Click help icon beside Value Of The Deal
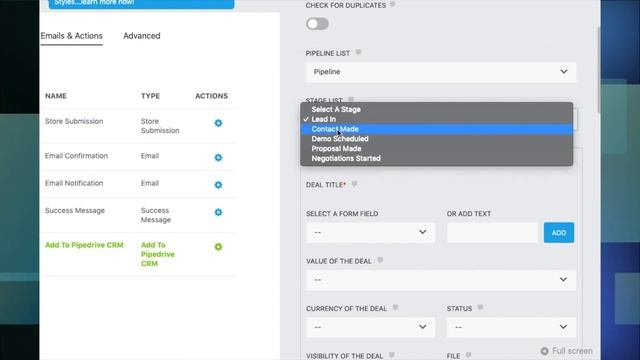Screen dimensions: 640x360 tap(380, 260)
